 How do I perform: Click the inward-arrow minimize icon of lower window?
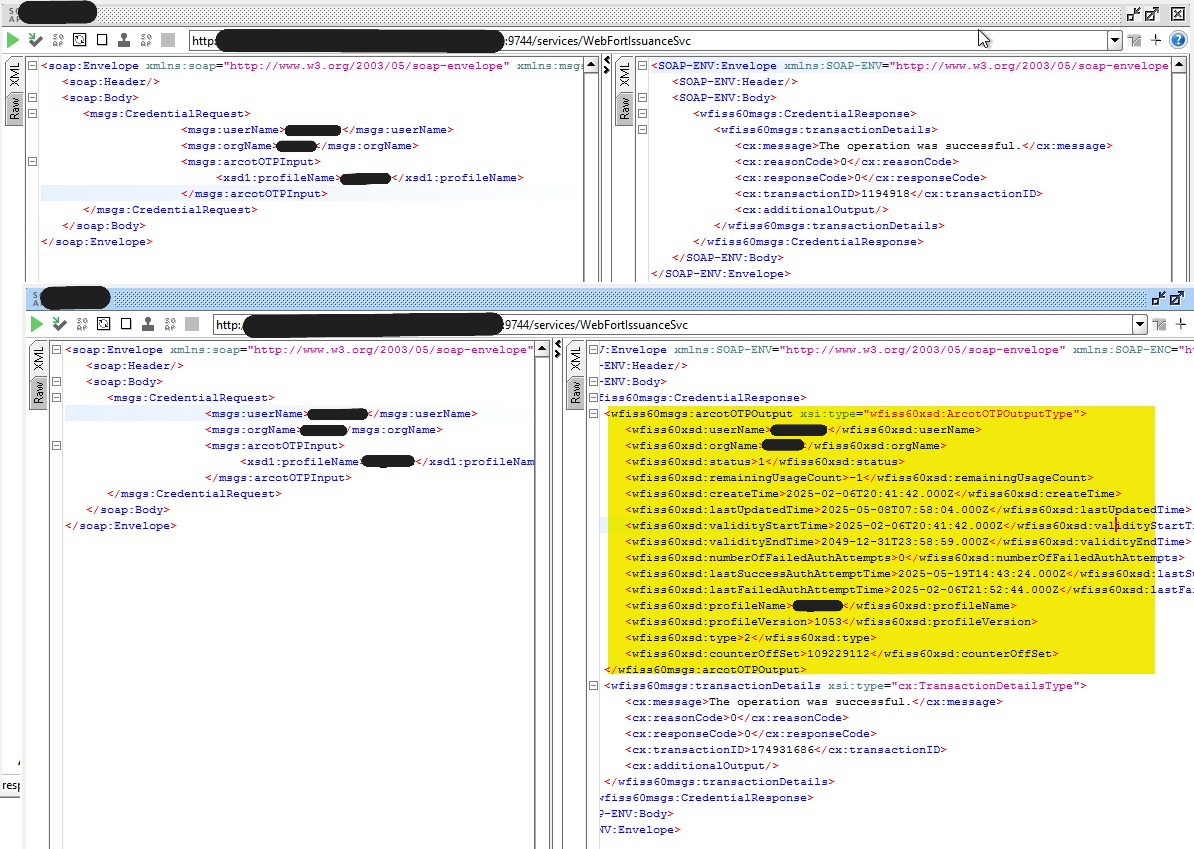(x=1159, y=298)
